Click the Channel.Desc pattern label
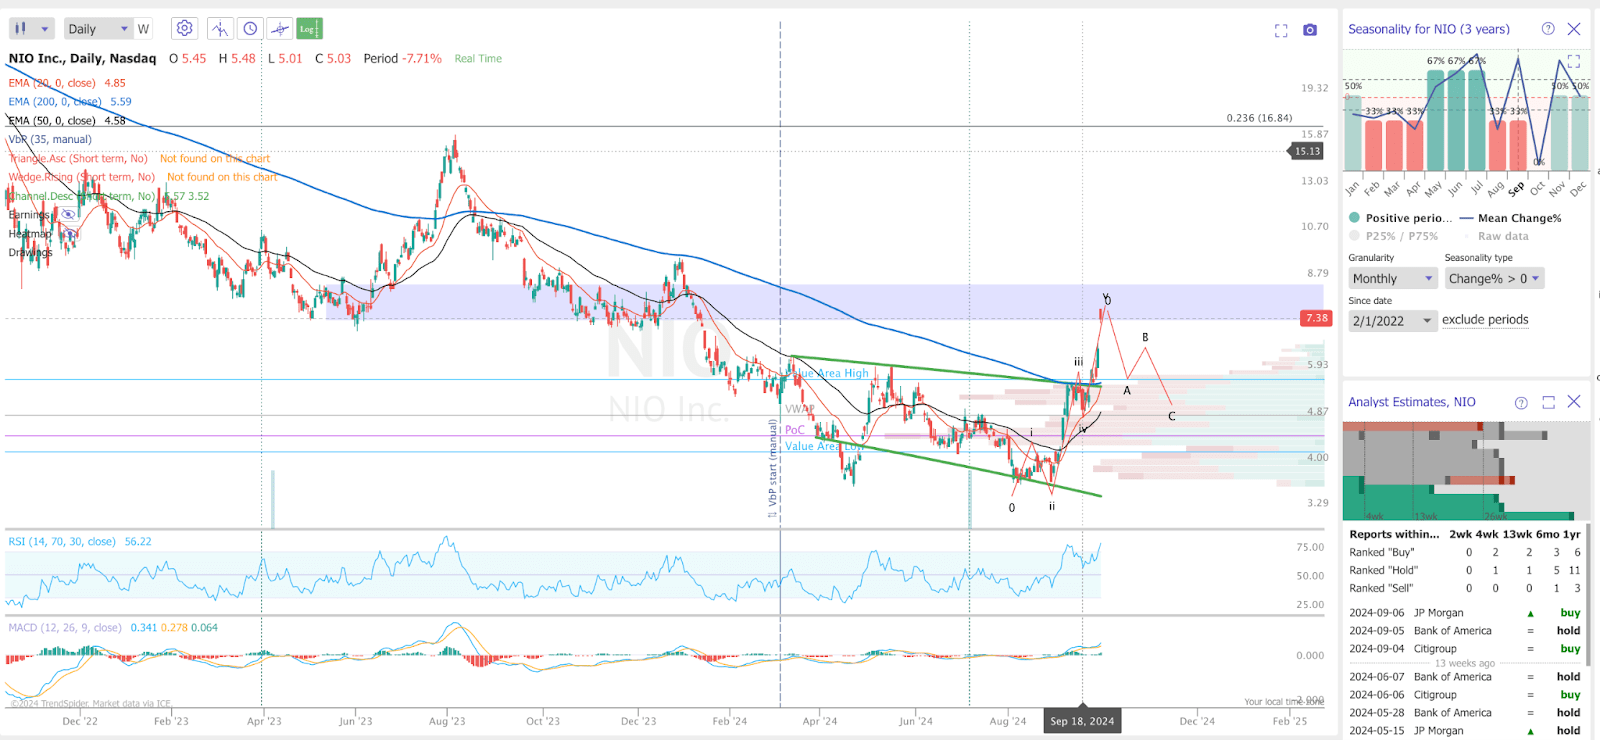This screenshot has height=740, width=1600. pyautogui.click(x=82, y=197)
